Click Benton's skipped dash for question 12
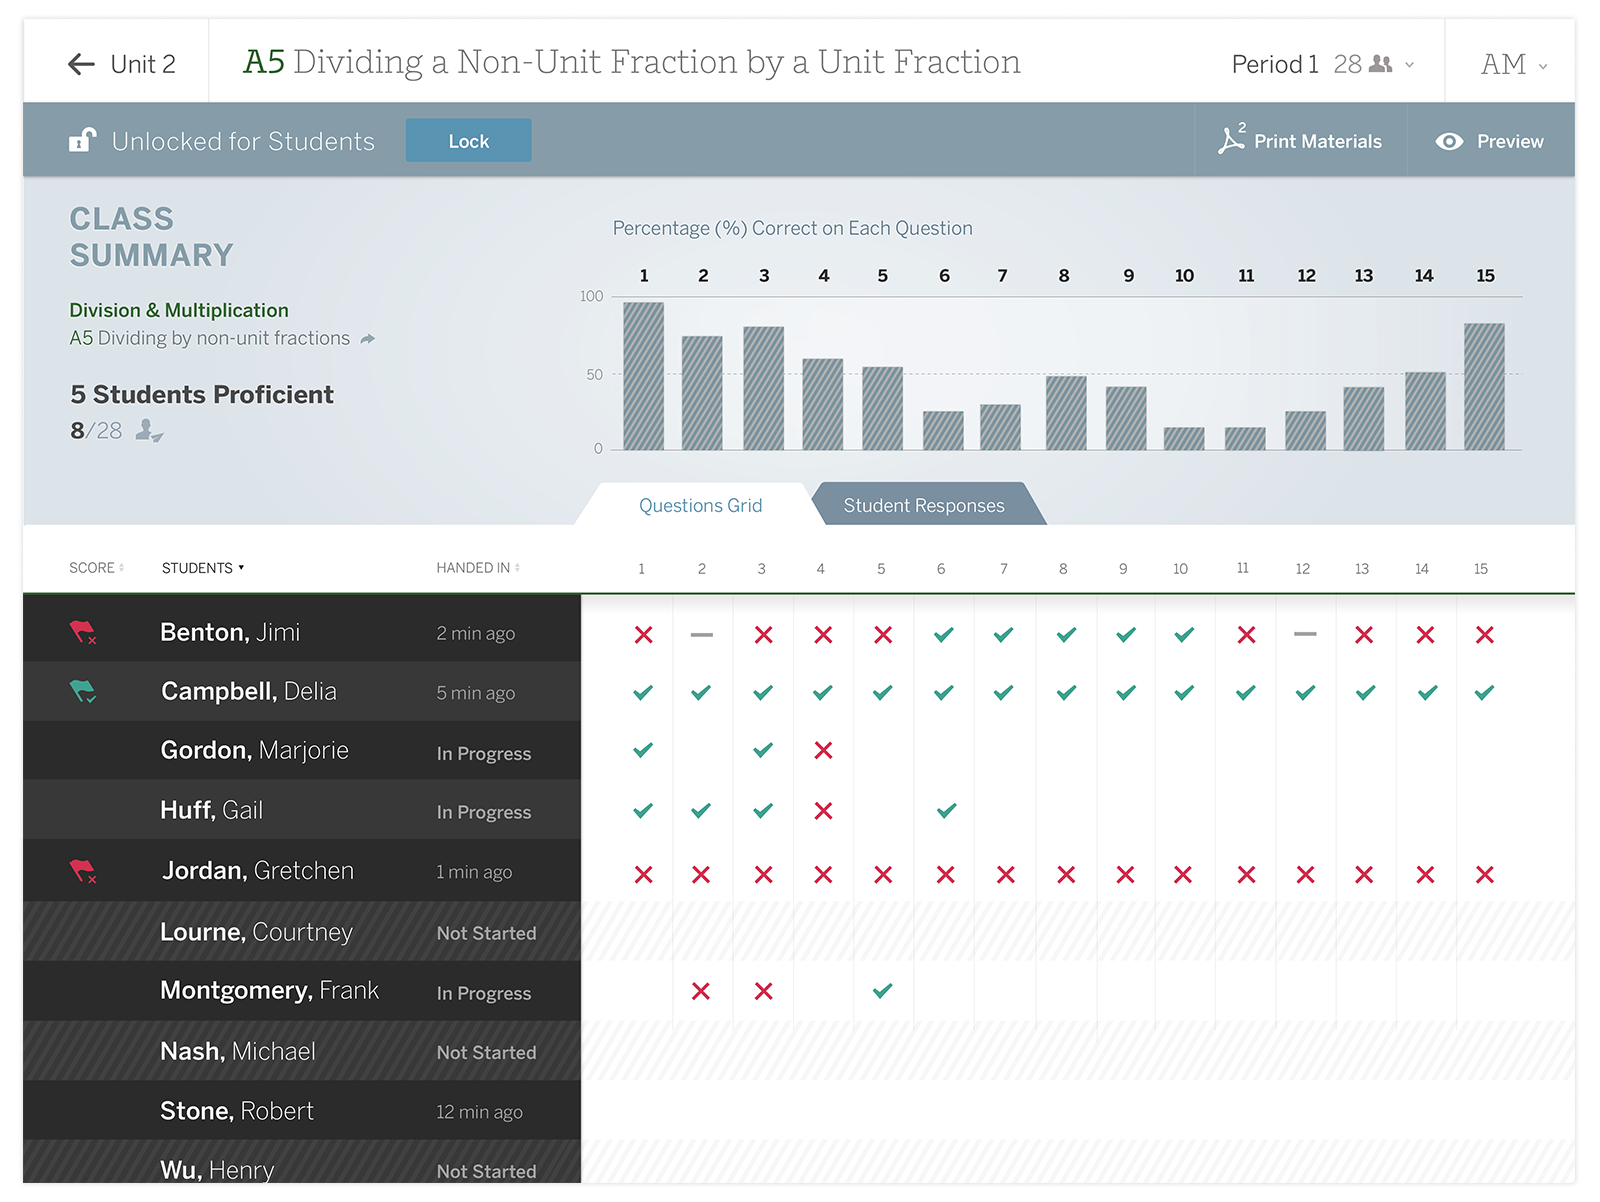1600x1202 pixels. tap(1305, 634)
